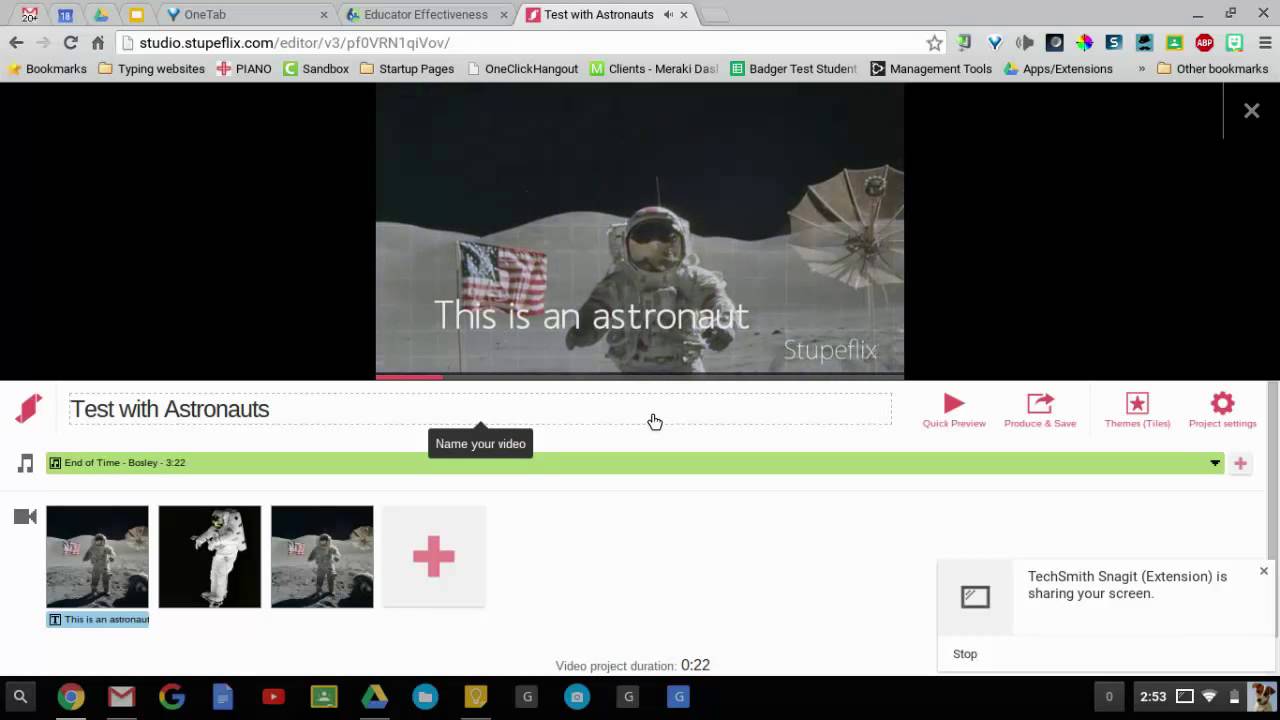This screenshot has width=1280, height=720.
Task: Seek the video preview progress bar
Action: (x=640, y=377)
